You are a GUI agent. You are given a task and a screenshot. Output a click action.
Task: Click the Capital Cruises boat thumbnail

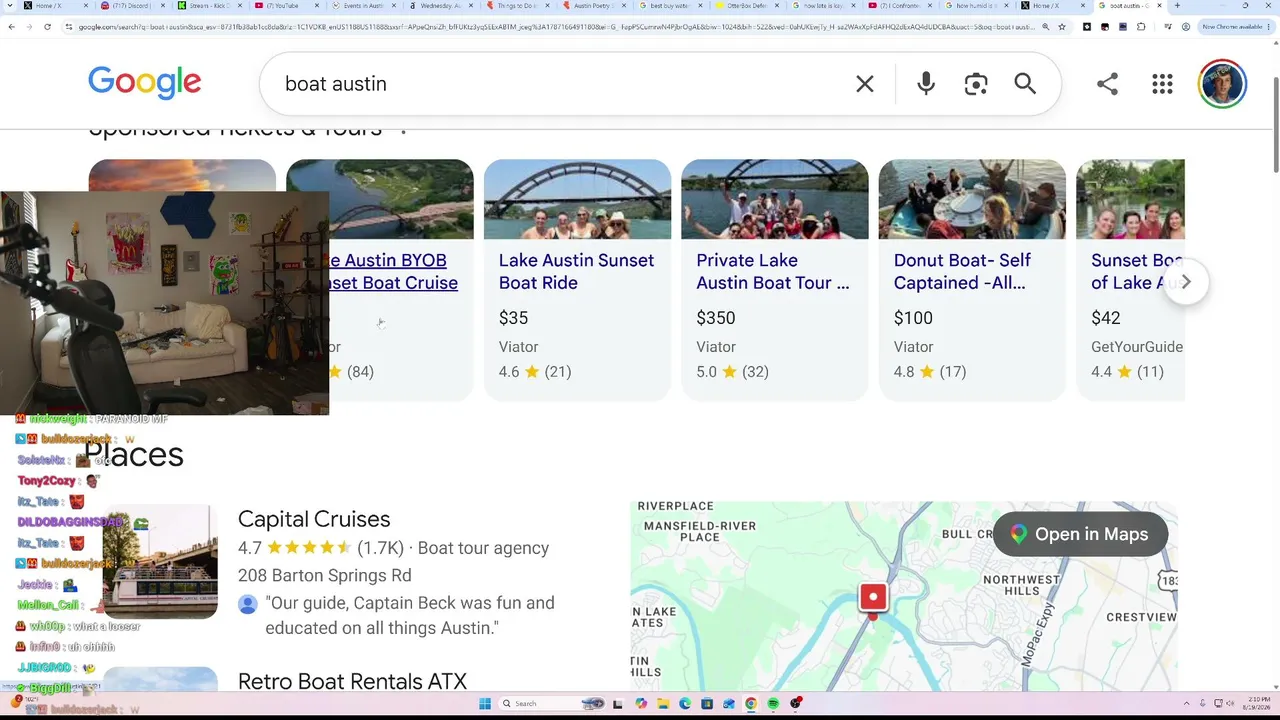coord(160,561)
